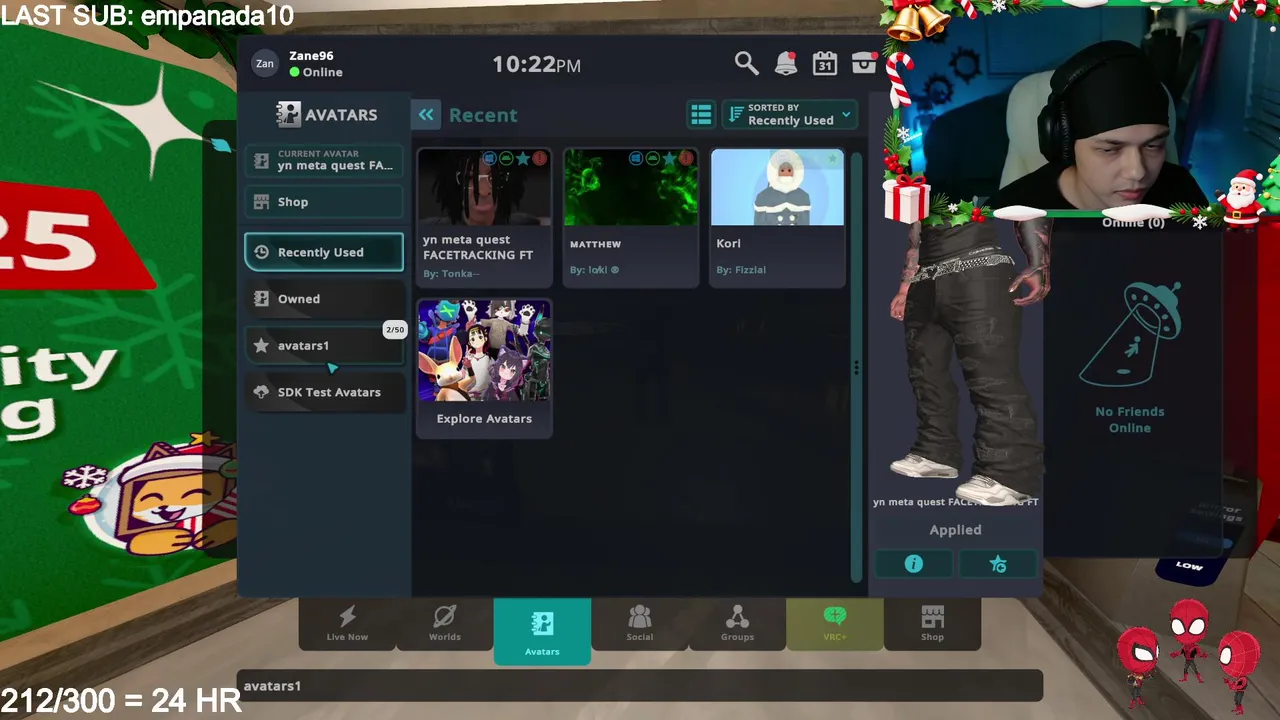The height and width of the screenshot is (720, 1280).
Task: Click the favorite star on Kori card
Action: coord(832,159)
